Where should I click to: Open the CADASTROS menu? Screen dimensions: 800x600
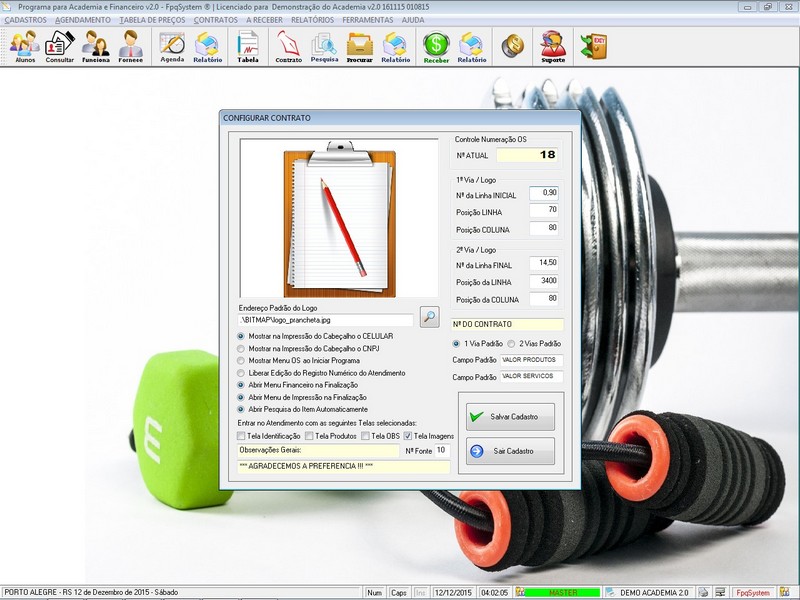(26, 20)
